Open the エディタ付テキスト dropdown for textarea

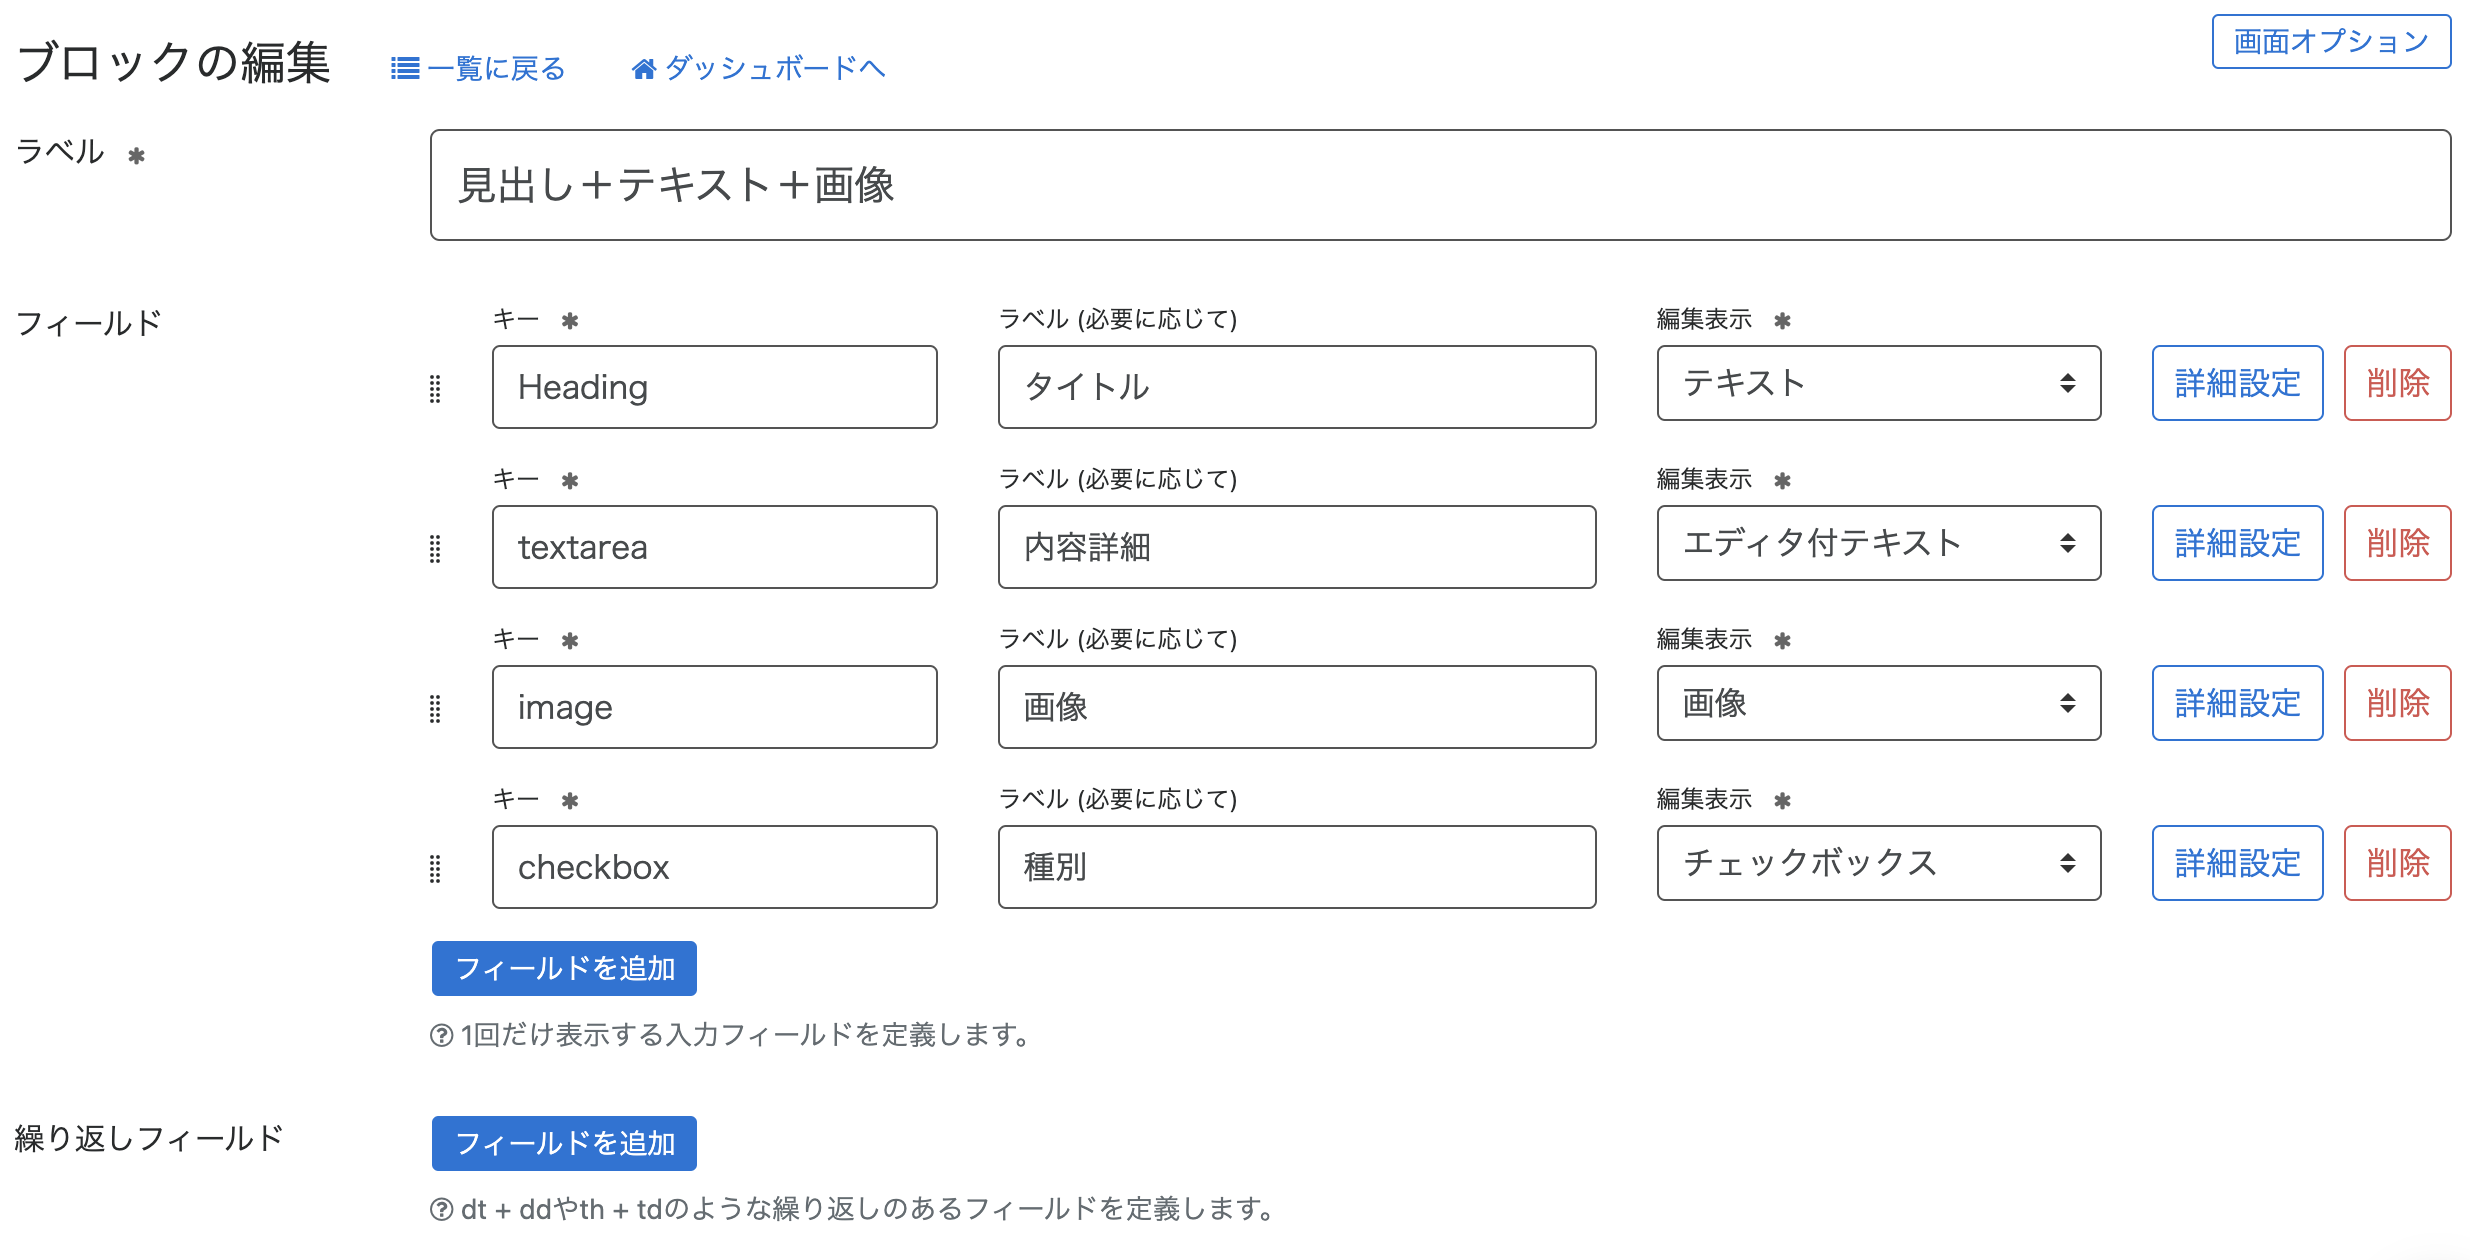(1878, 544)
